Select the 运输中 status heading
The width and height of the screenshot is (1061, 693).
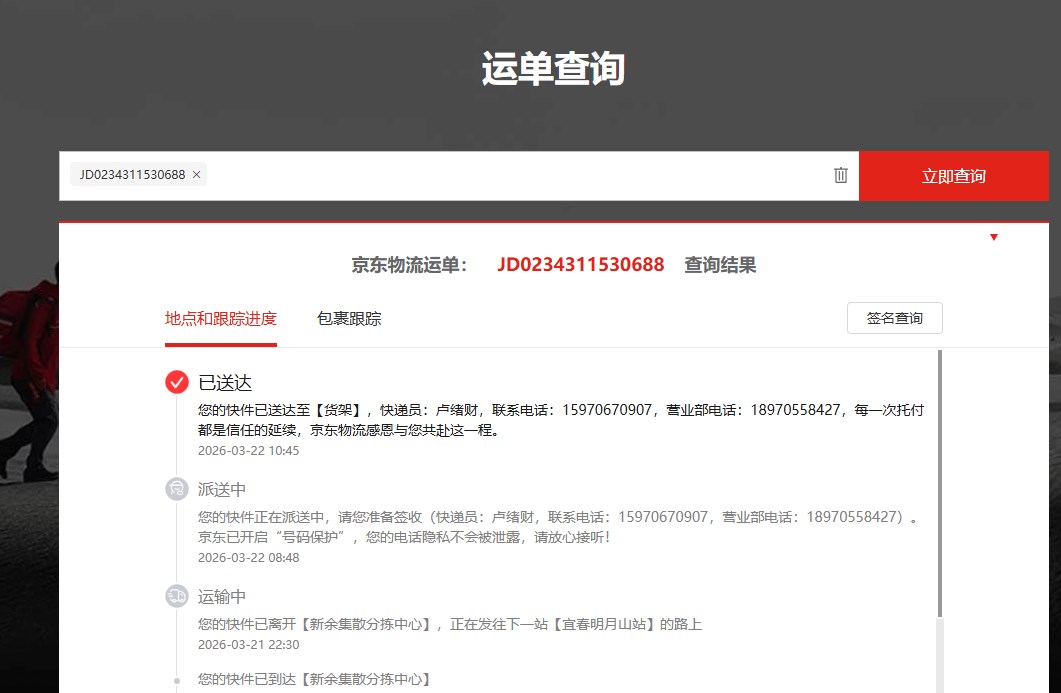(222, 597)
